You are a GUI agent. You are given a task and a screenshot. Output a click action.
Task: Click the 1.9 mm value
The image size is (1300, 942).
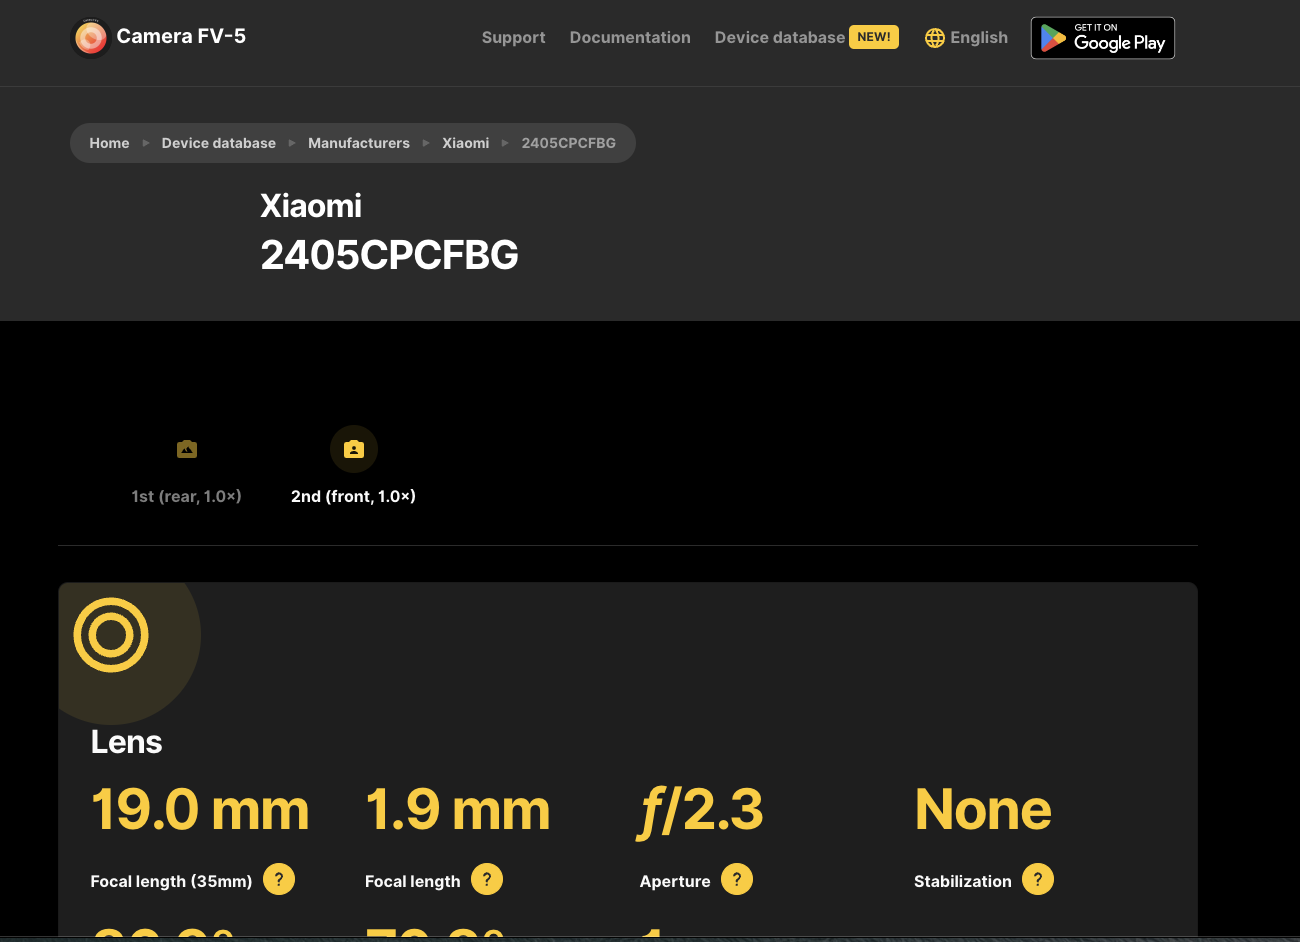coord(458,809)
